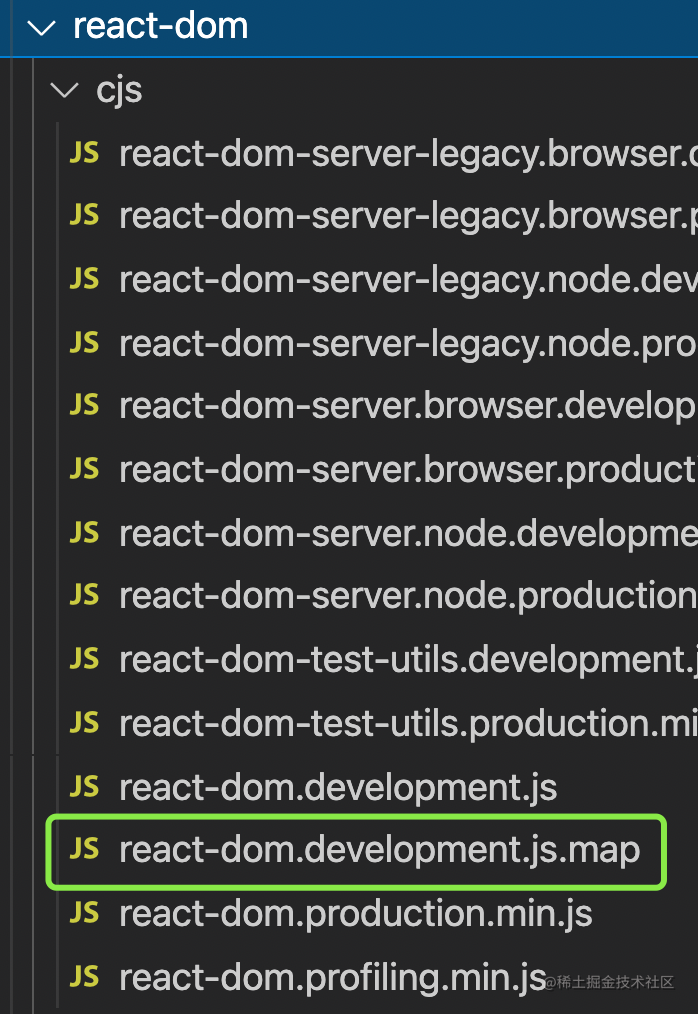The image size is (698, 1014).
Task: Click JS icon beside react-dom.development.js
Action: coord(84,786)
